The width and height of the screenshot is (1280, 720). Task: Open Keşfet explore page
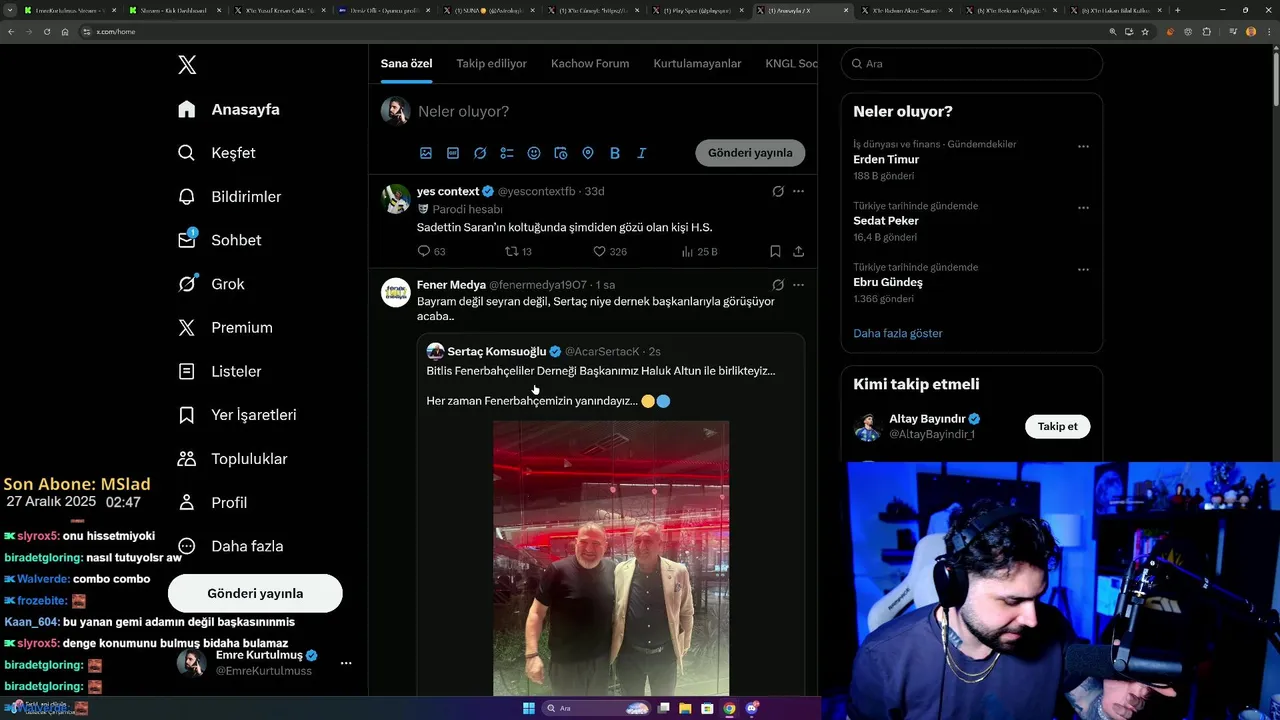[216, 153]
